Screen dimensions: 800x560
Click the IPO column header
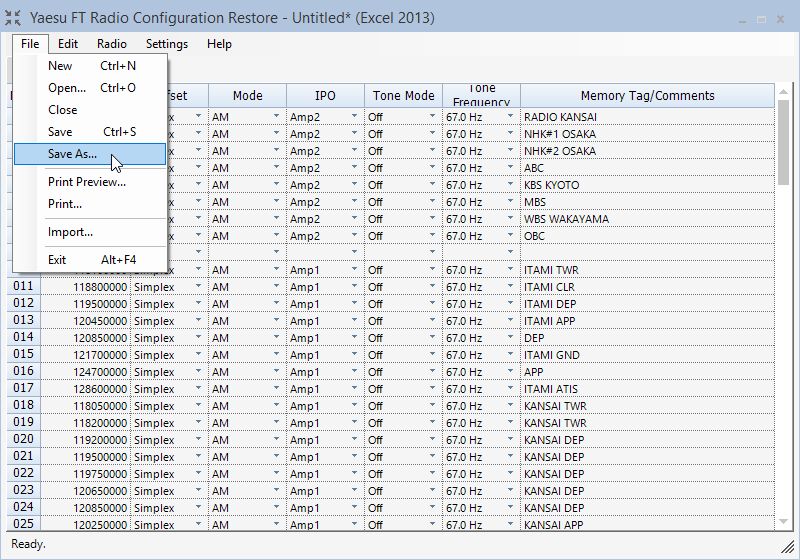[325, 95]
